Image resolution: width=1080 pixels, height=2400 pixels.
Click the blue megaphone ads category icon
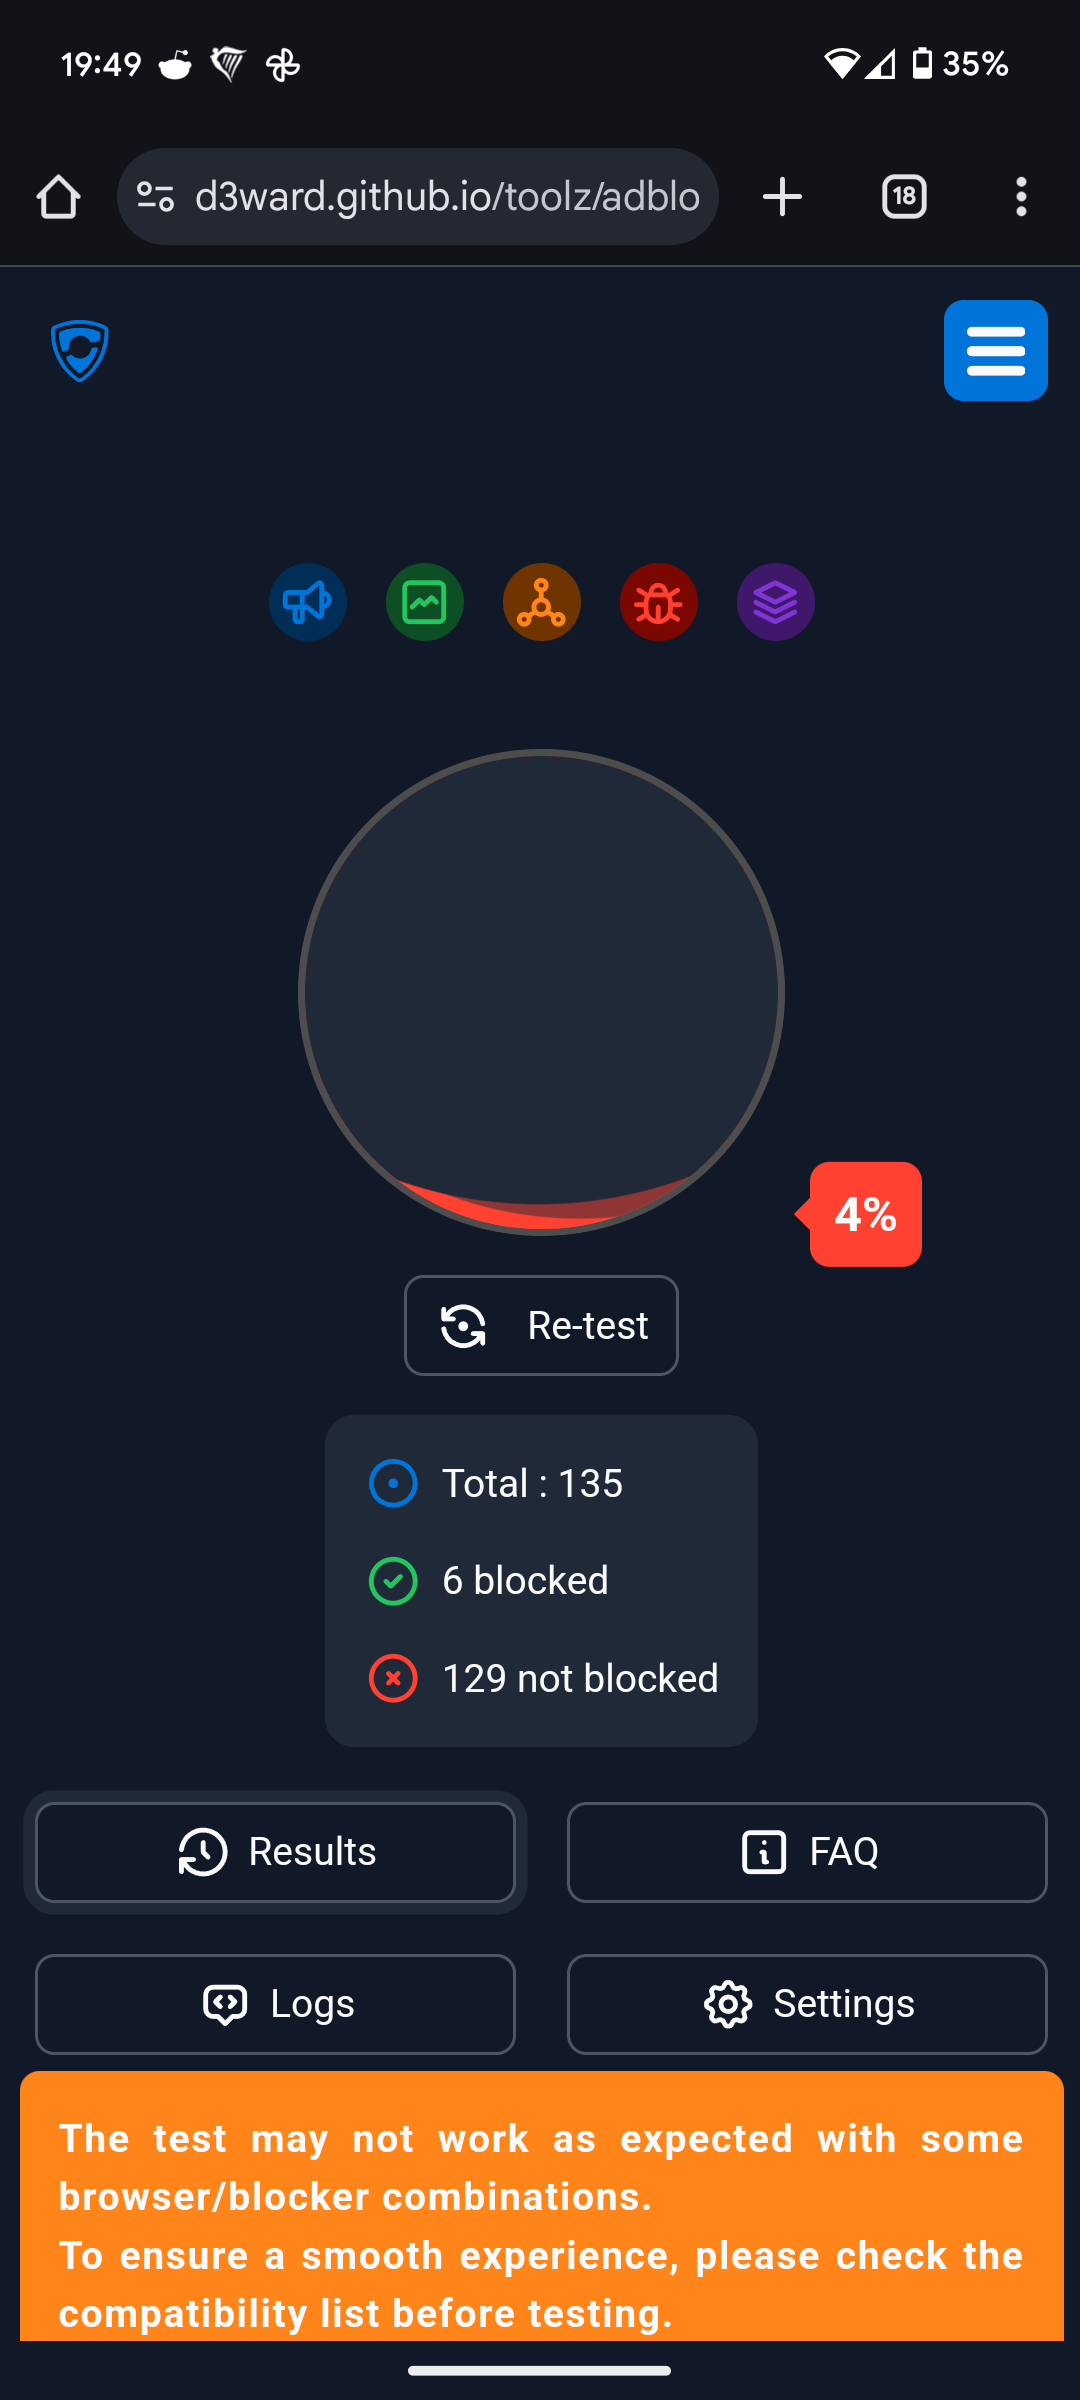(308, 602)
